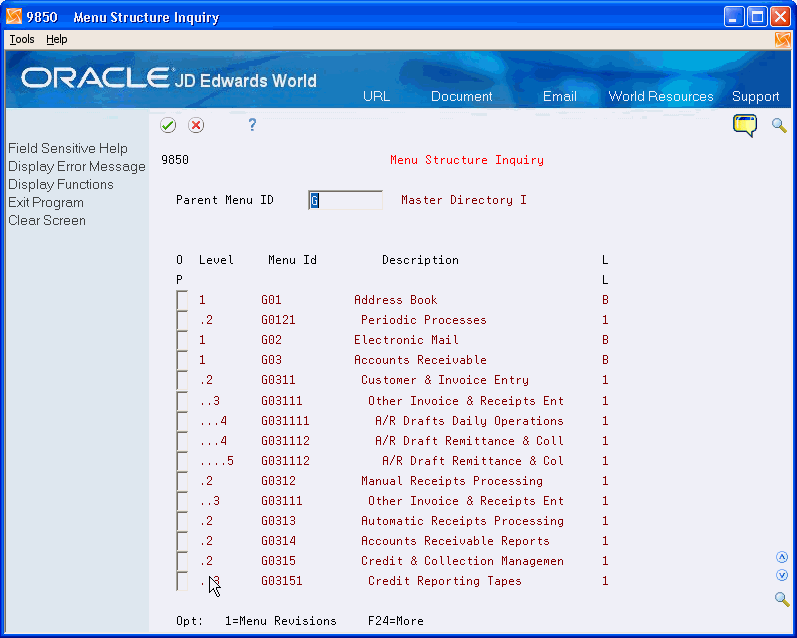The width and height of the screenshot is (797, 638).
Task: Click option field for G031111 row
Action: pyautogui.click(x=182, y=421)
